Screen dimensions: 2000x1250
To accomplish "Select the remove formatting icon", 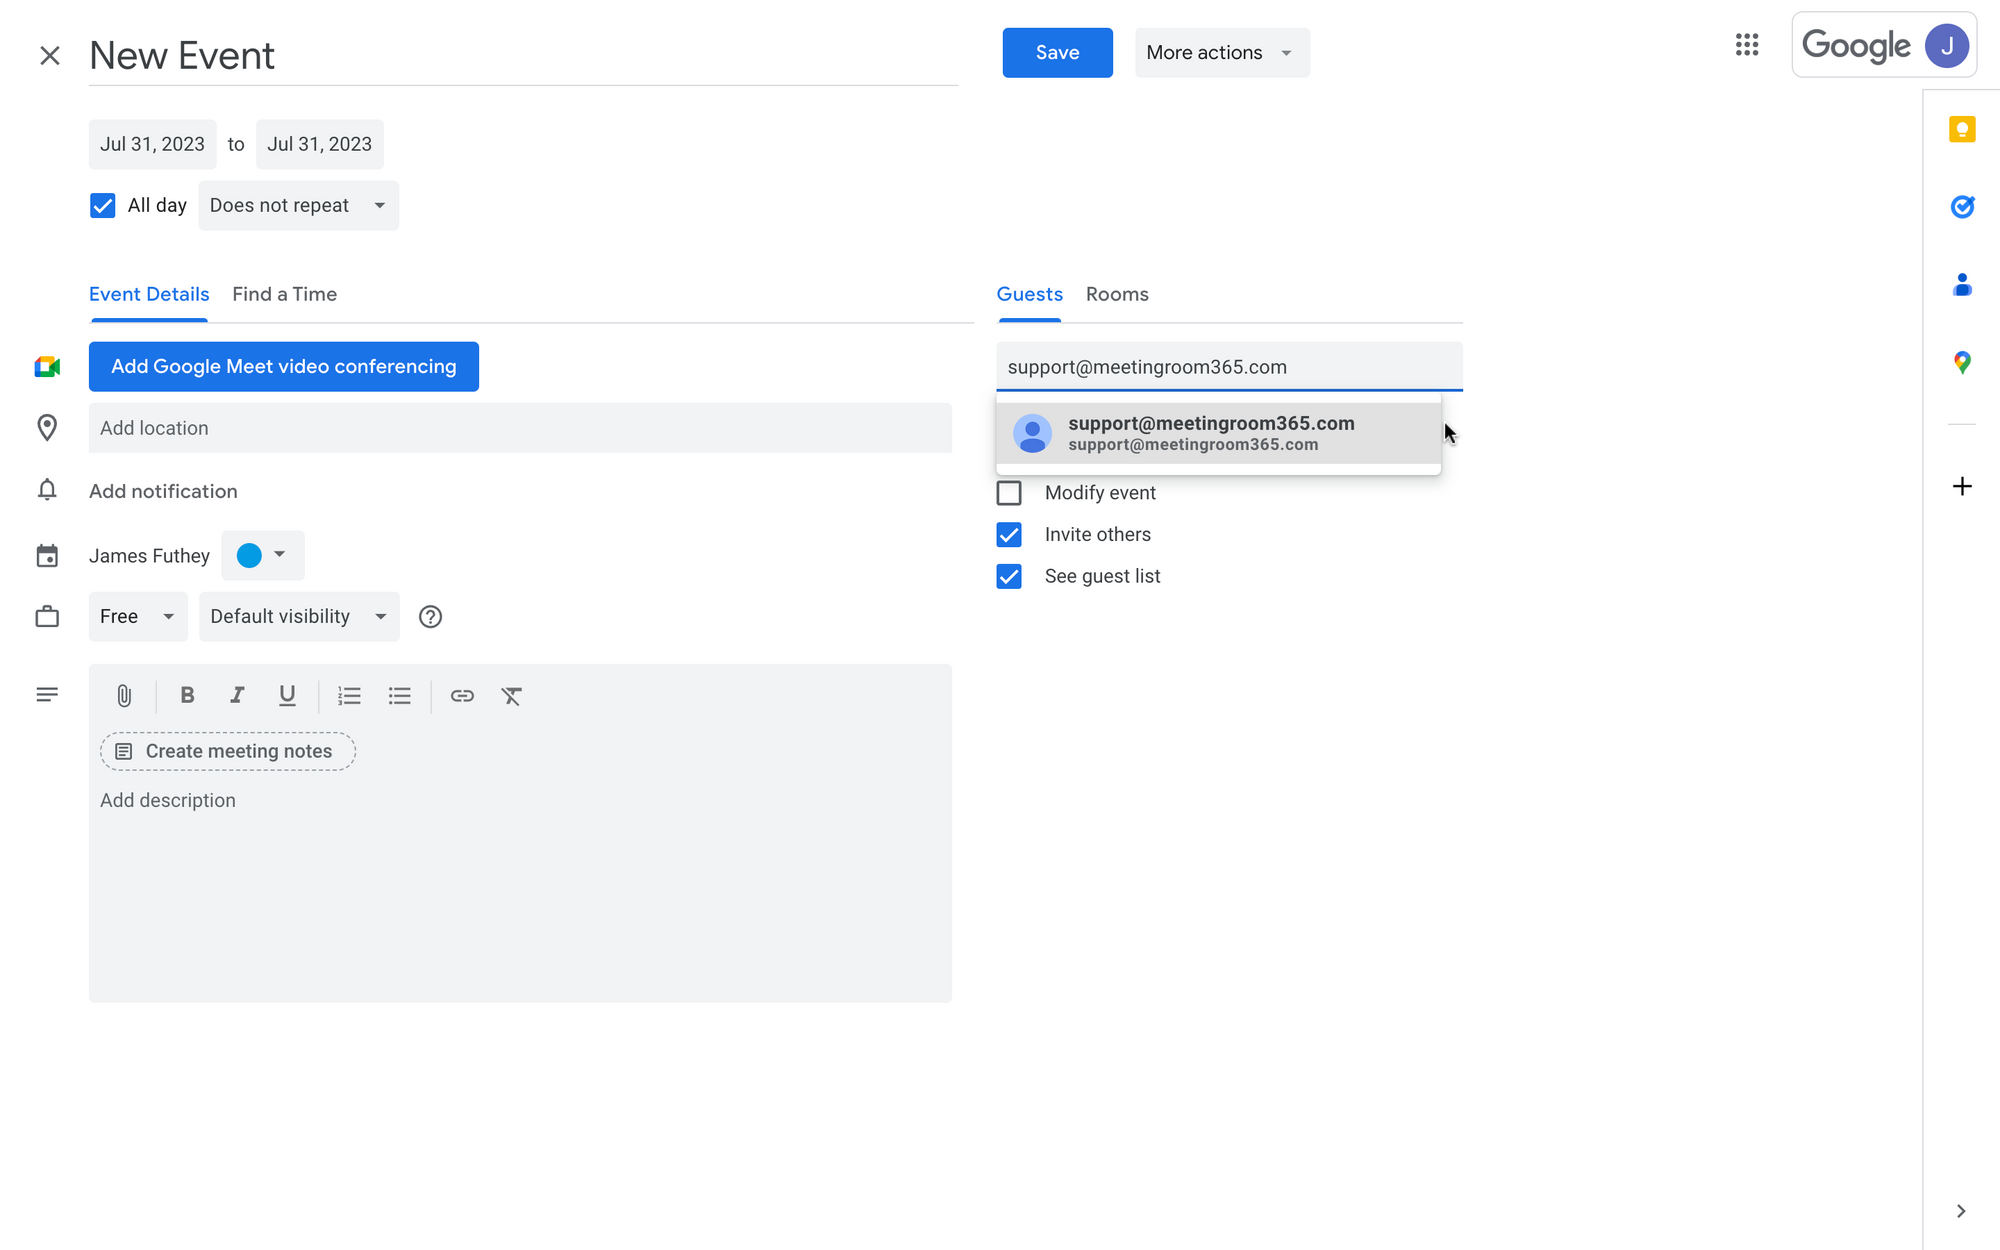I will coord(511,696).
